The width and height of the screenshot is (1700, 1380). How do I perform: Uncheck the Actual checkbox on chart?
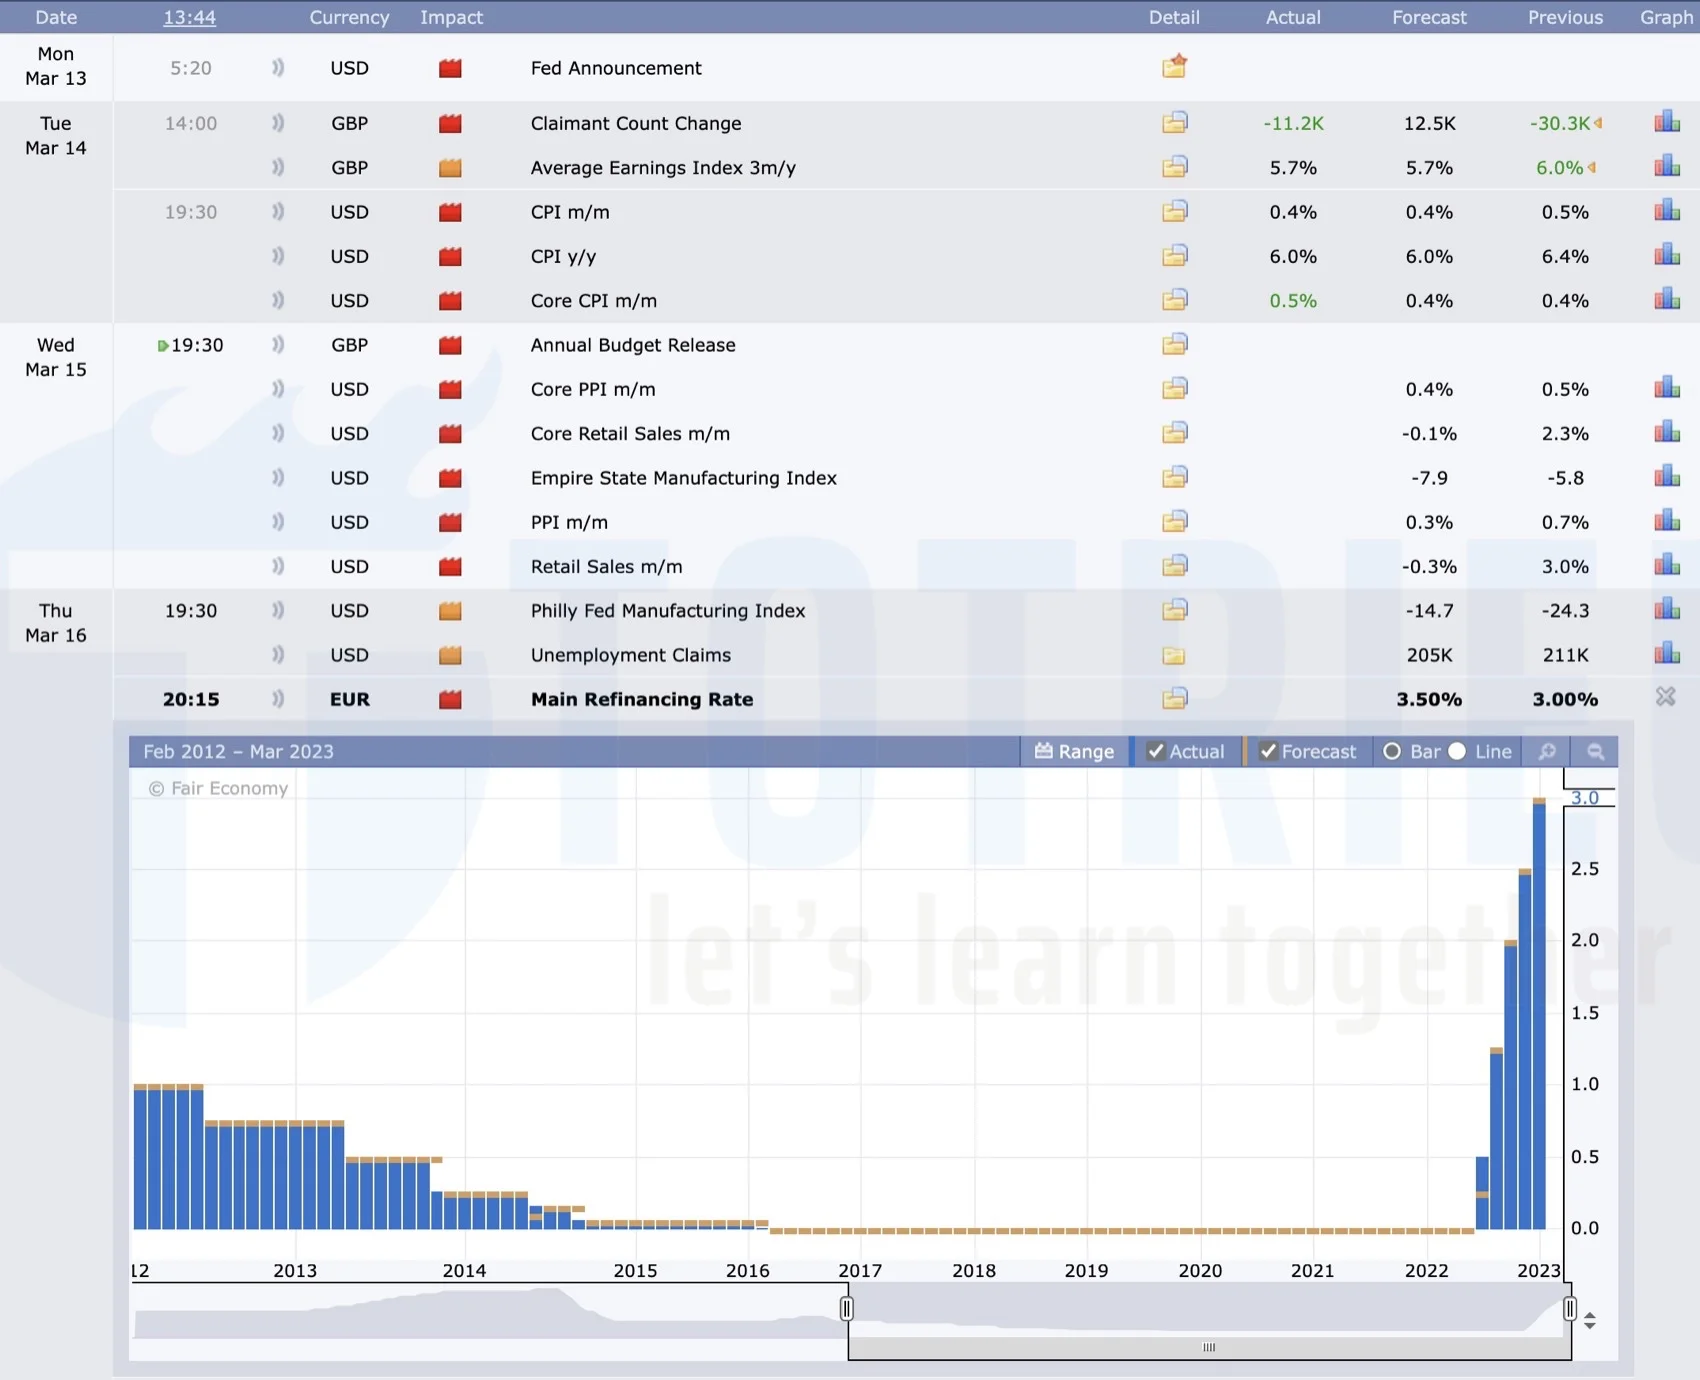point(1156,751)
